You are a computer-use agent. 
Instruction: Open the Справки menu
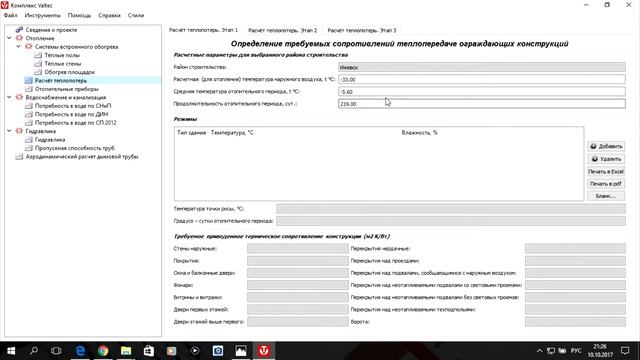[109, 15]
